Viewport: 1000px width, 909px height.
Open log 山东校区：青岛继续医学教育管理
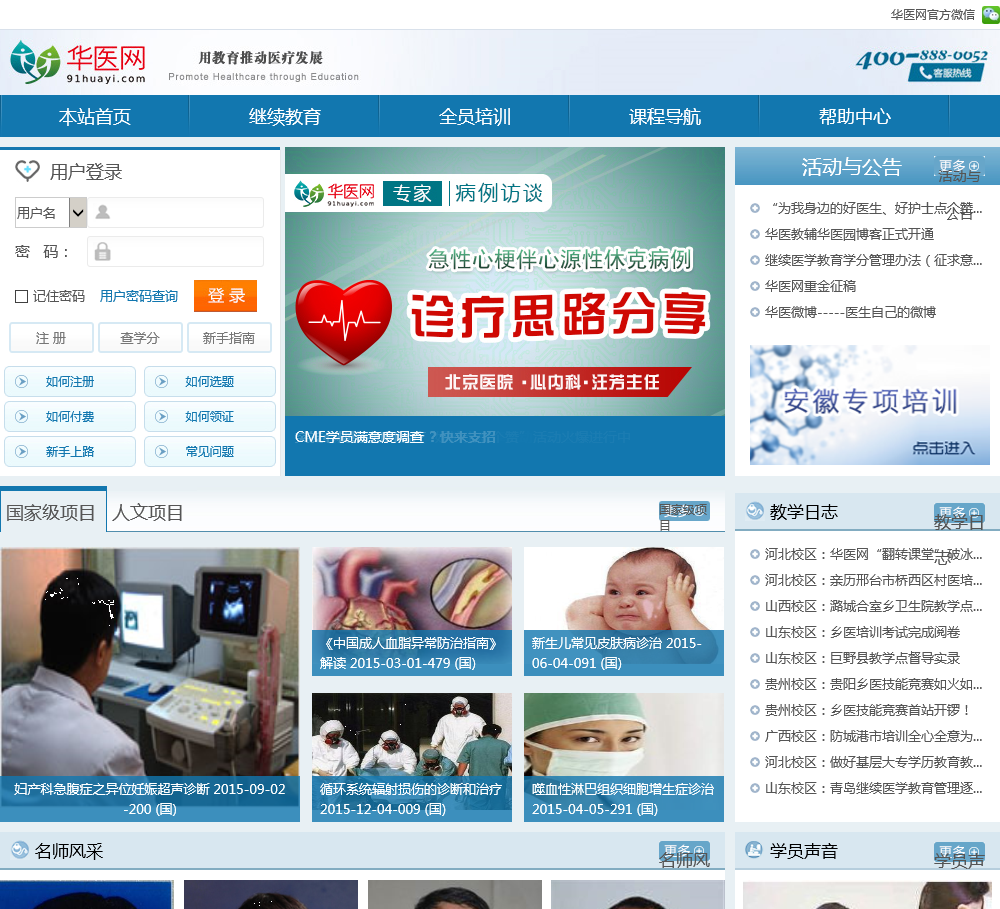[873, 788]
